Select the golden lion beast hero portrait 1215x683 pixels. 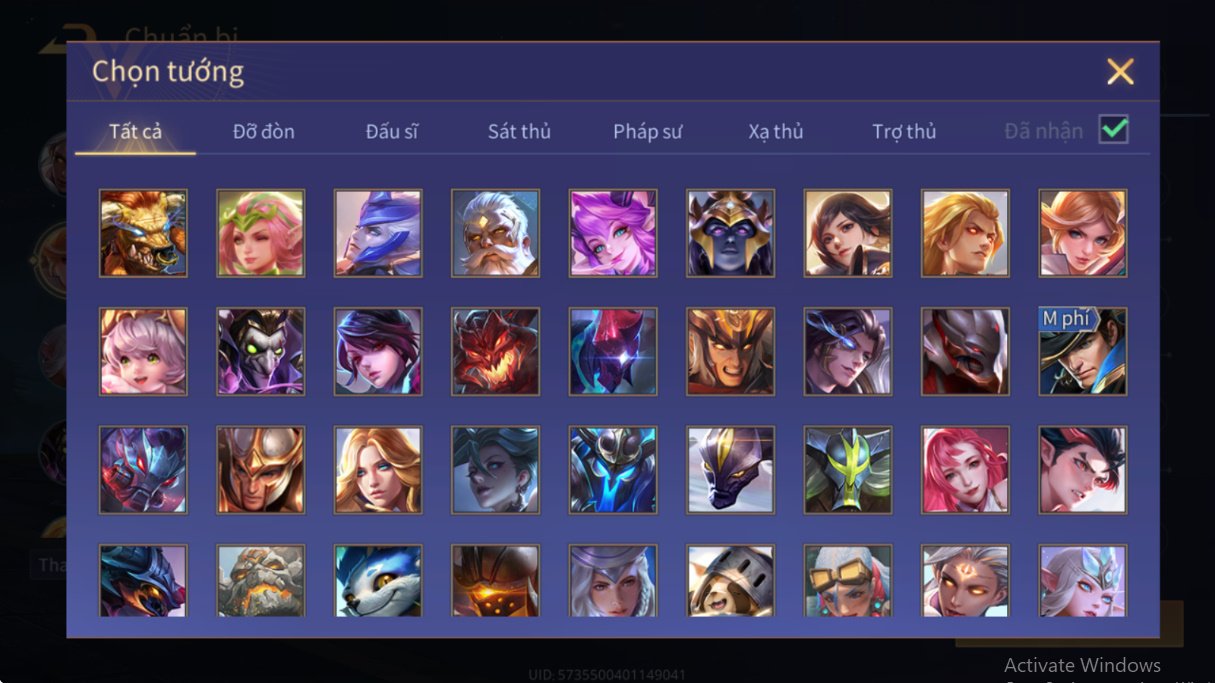pyautogui.click(x=143, y=233)
